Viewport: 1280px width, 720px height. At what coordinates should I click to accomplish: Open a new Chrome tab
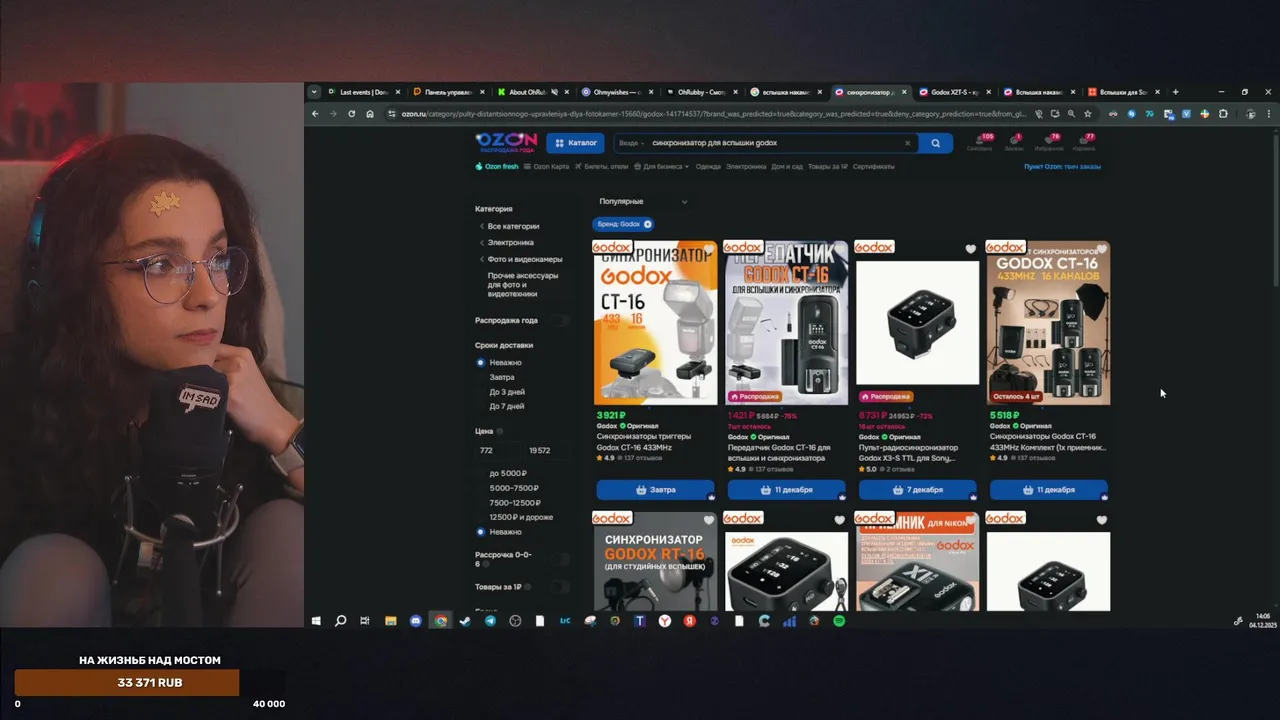click(1175, 92)
